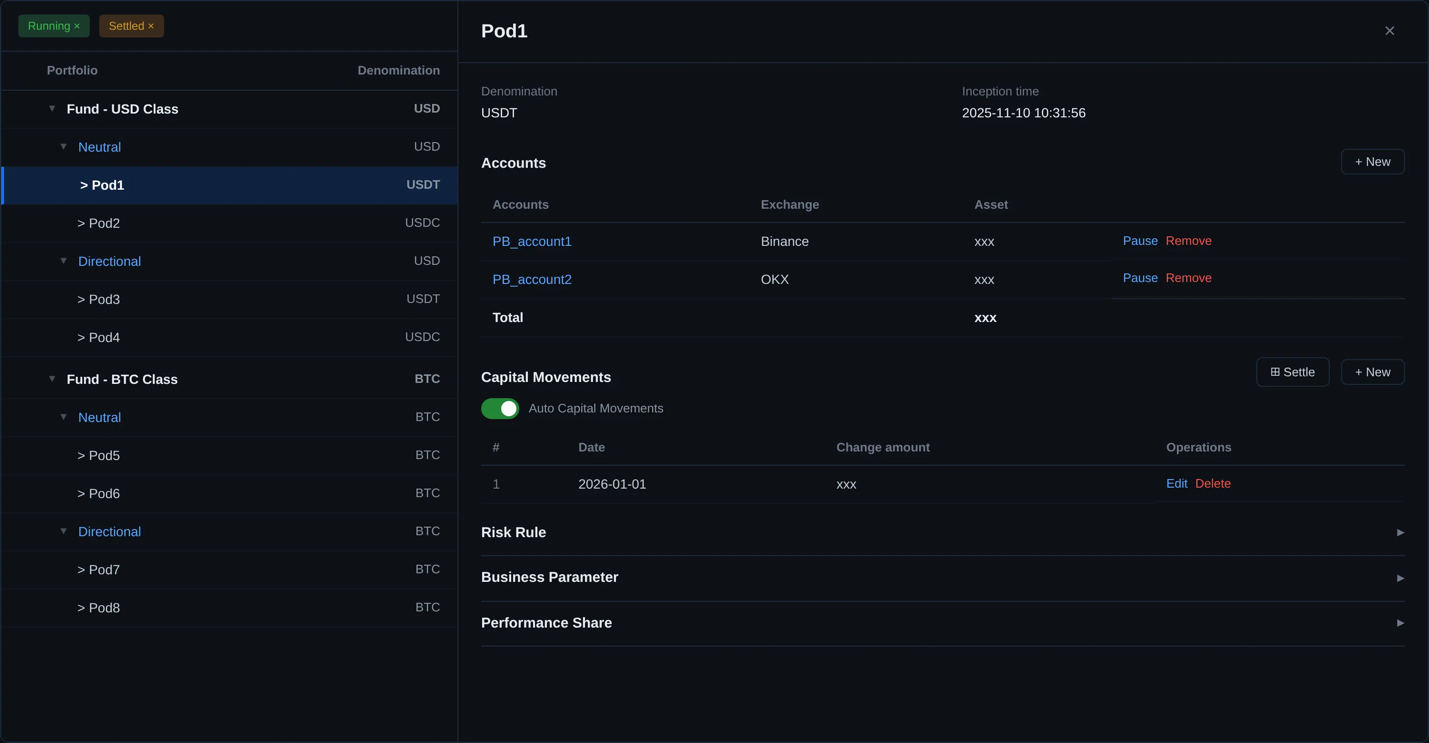This screenshot has height=743, width=1429.
Task: Remove PB_account1
Action: point(1188,241)
